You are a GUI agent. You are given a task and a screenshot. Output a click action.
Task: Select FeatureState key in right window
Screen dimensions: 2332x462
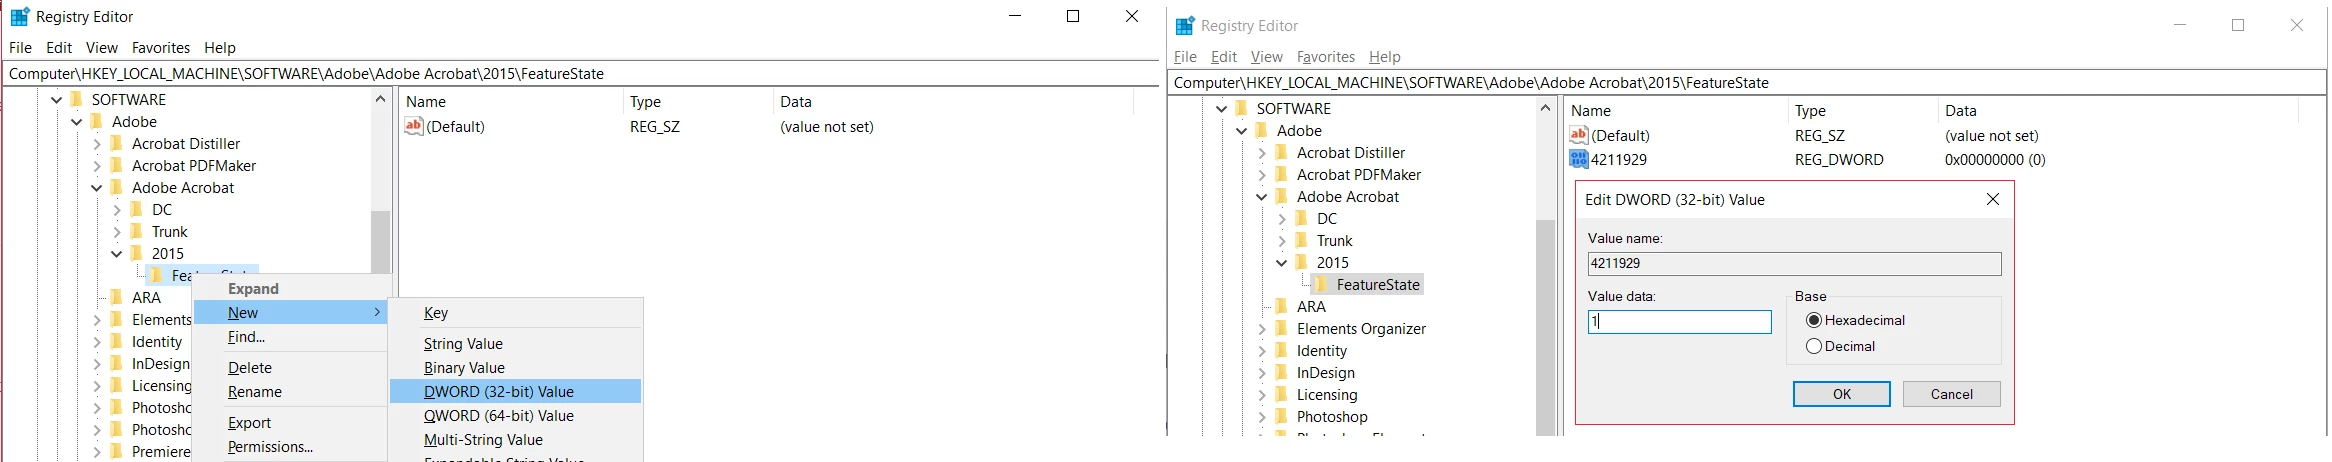(x=1378, y=284)
